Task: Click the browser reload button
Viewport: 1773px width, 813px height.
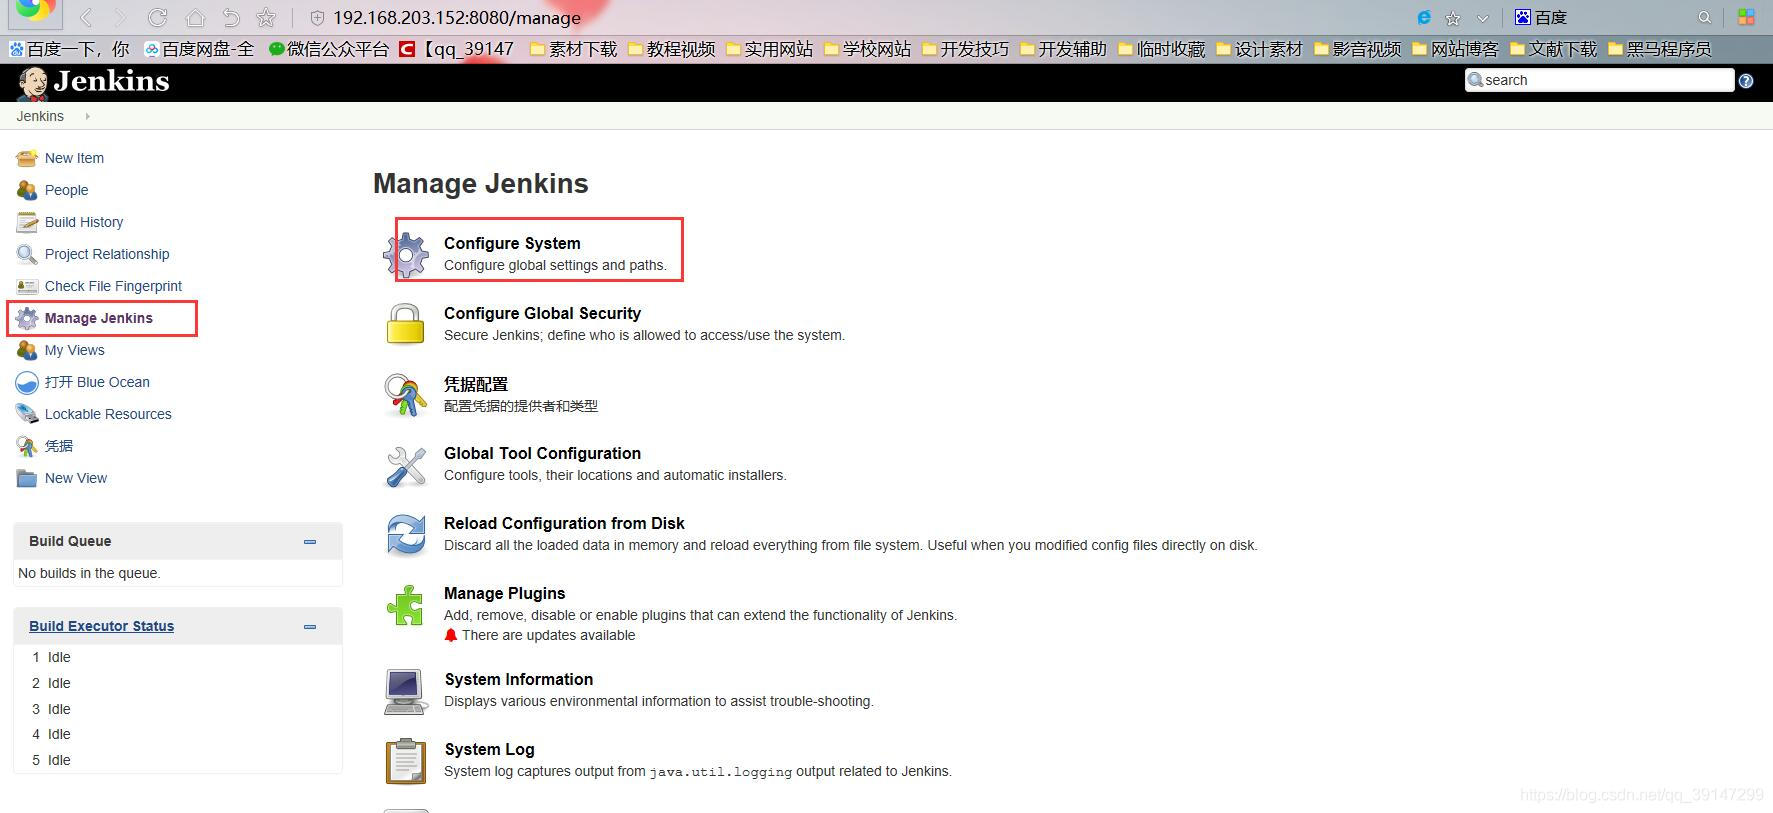Action: [157, 17]
